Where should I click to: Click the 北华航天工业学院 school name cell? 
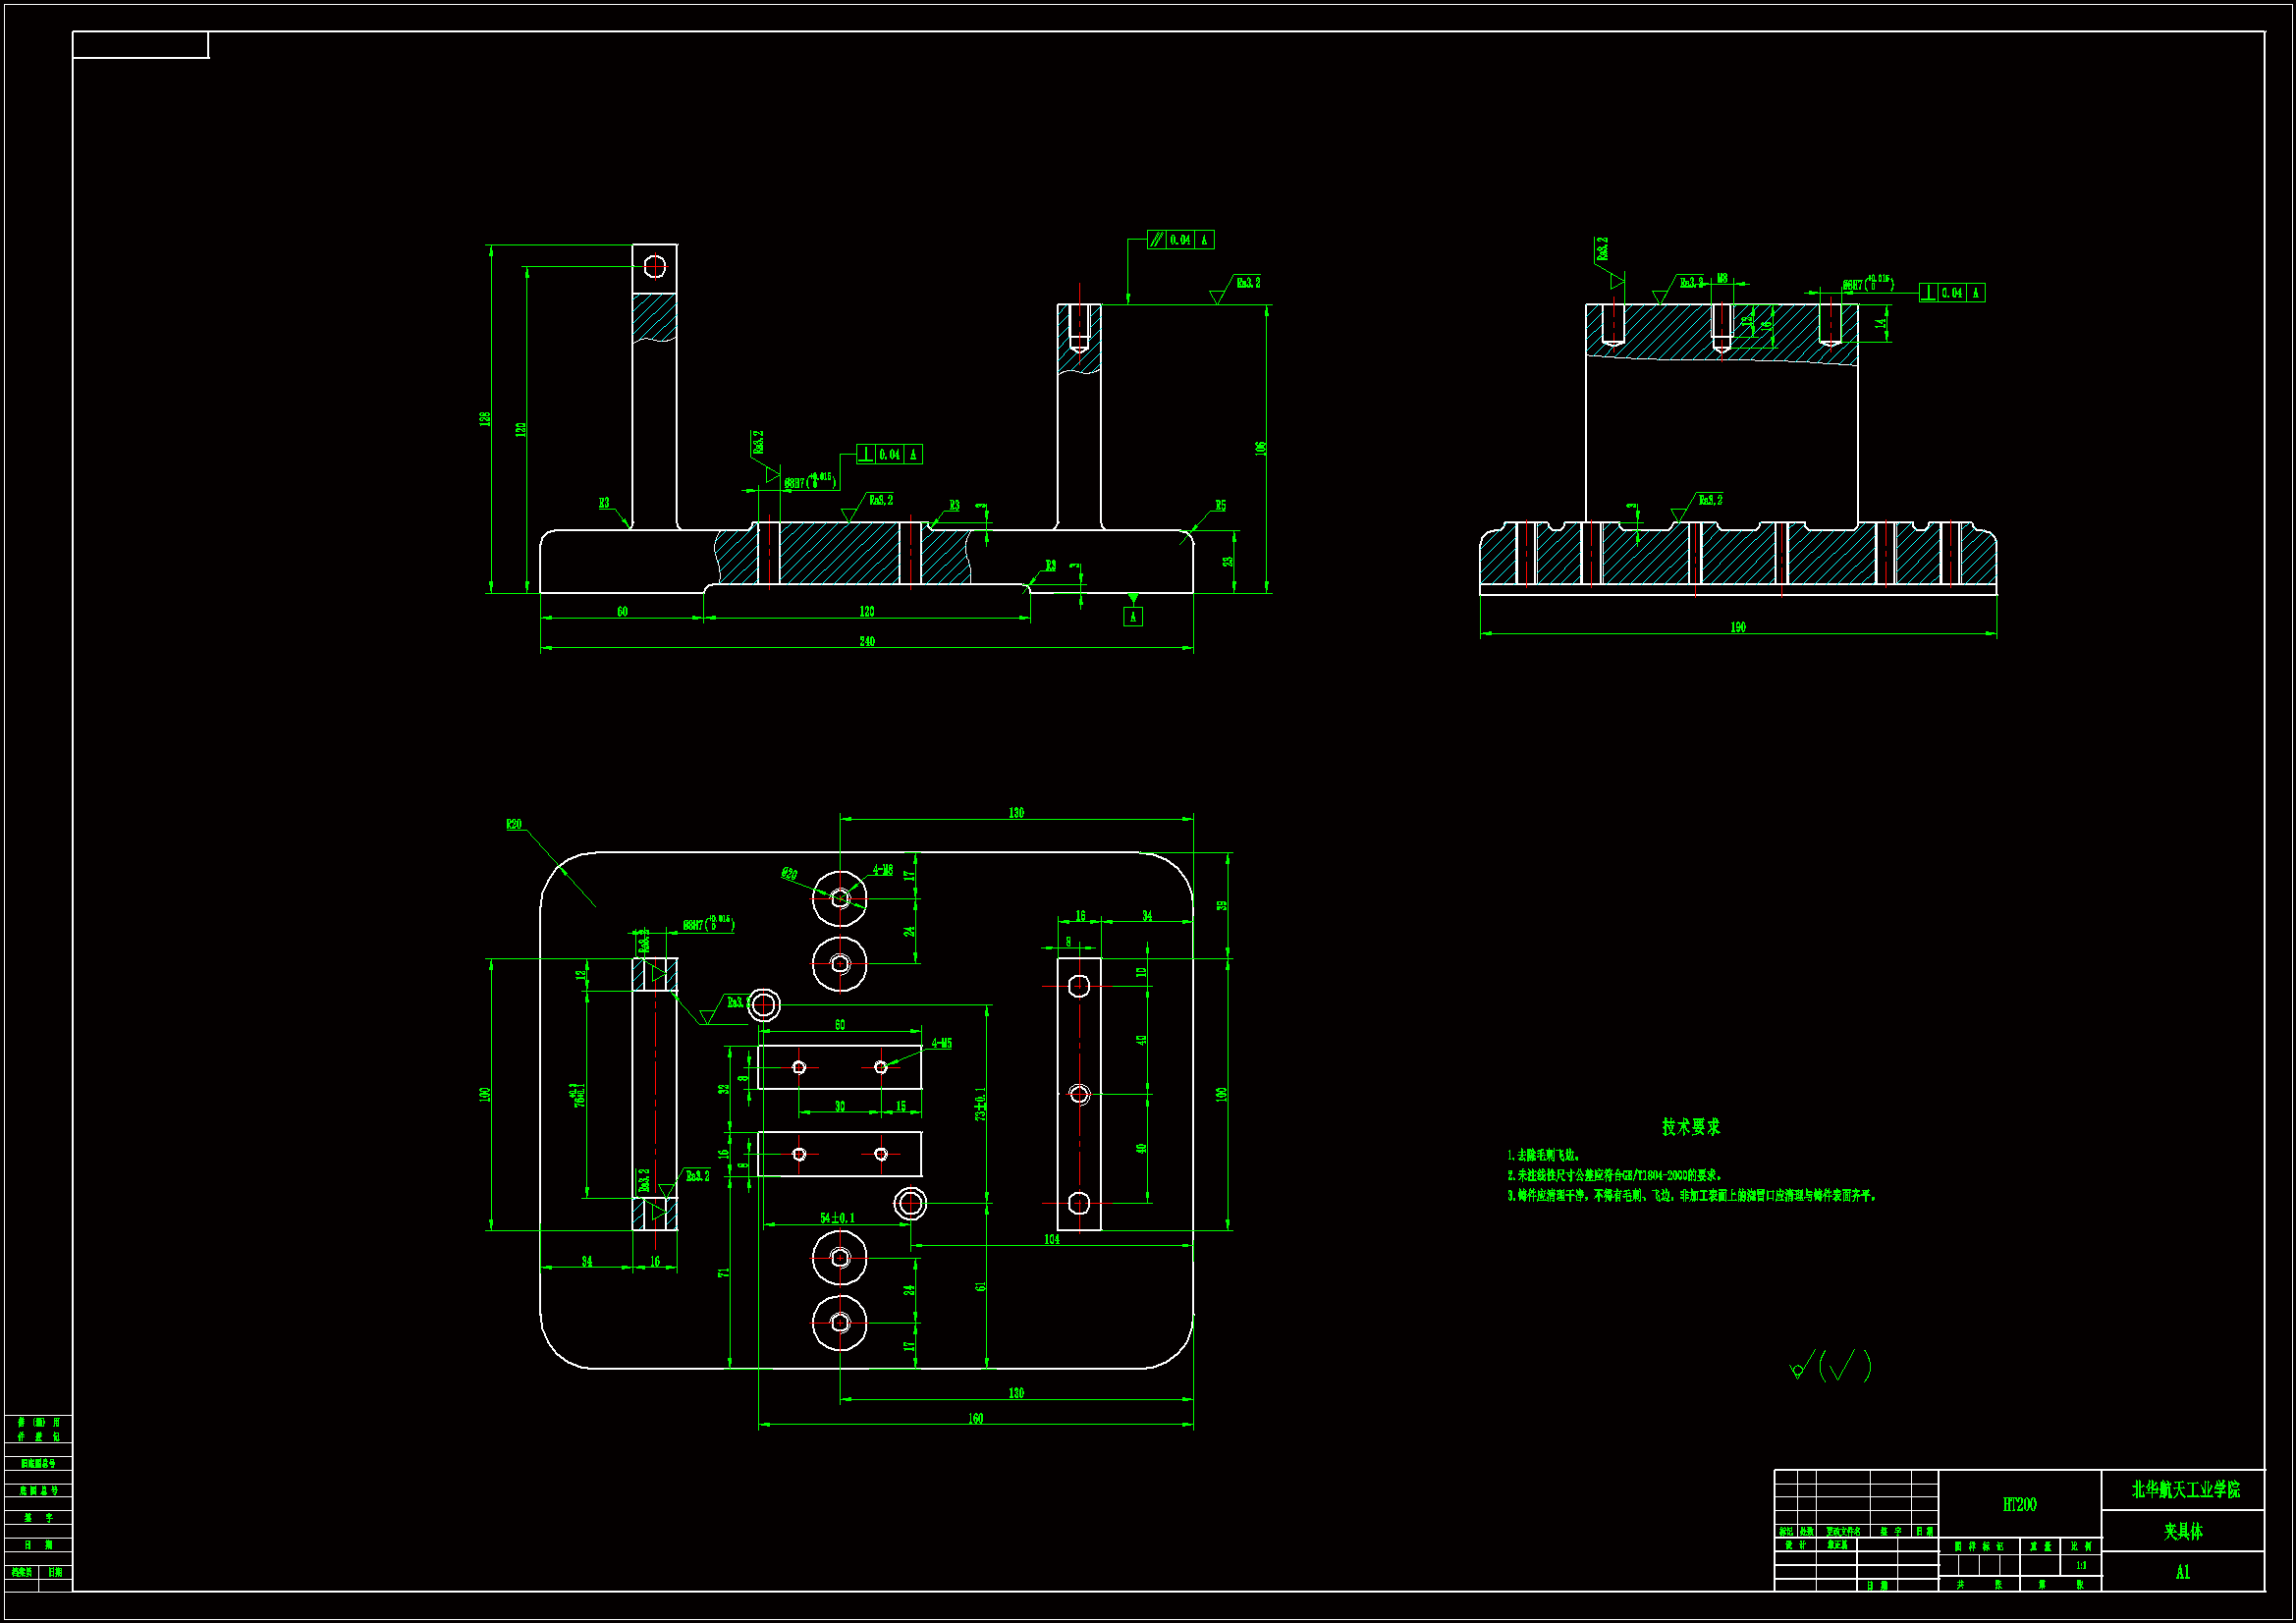pyautogui.click(x=2184, y=1489)
